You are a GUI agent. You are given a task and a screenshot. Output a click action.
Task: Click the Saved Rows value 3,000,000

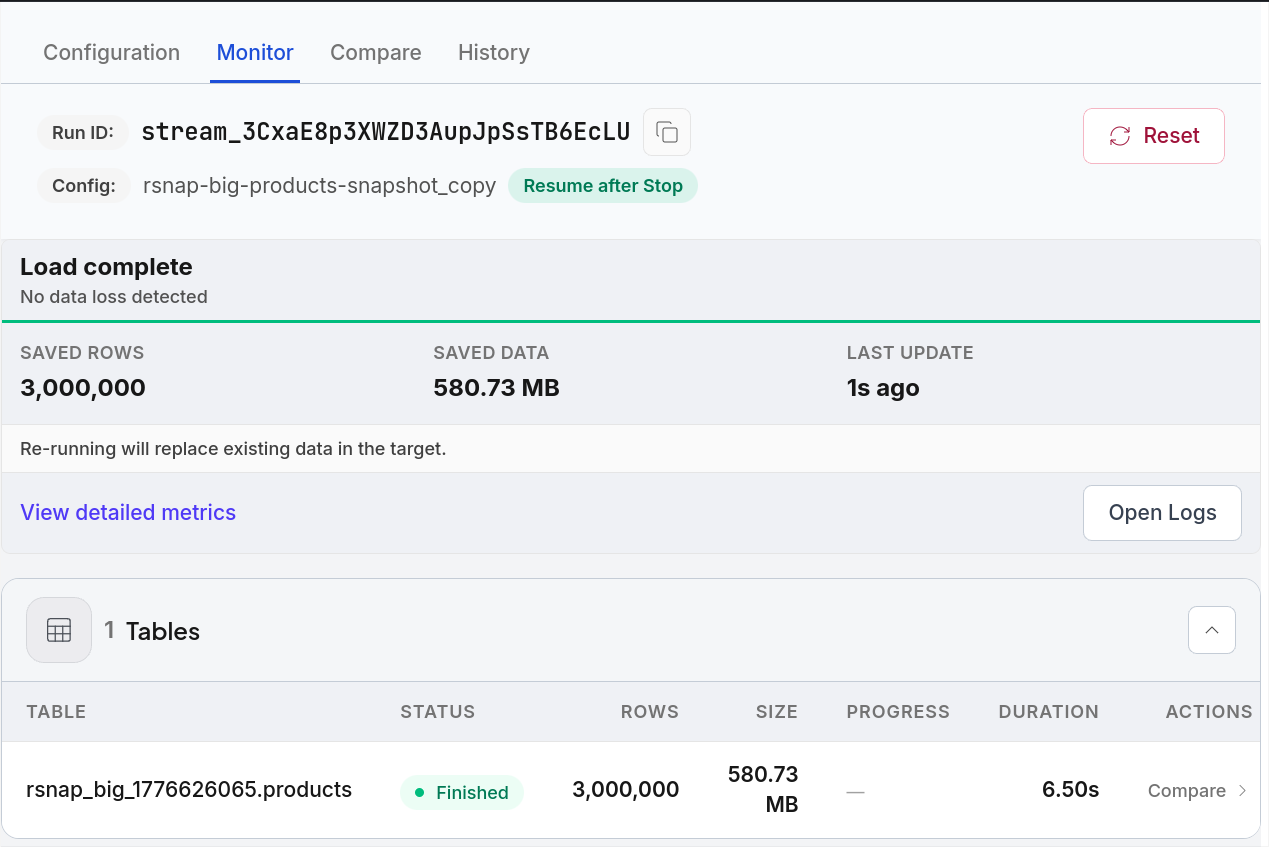click(x=83, y=388)
